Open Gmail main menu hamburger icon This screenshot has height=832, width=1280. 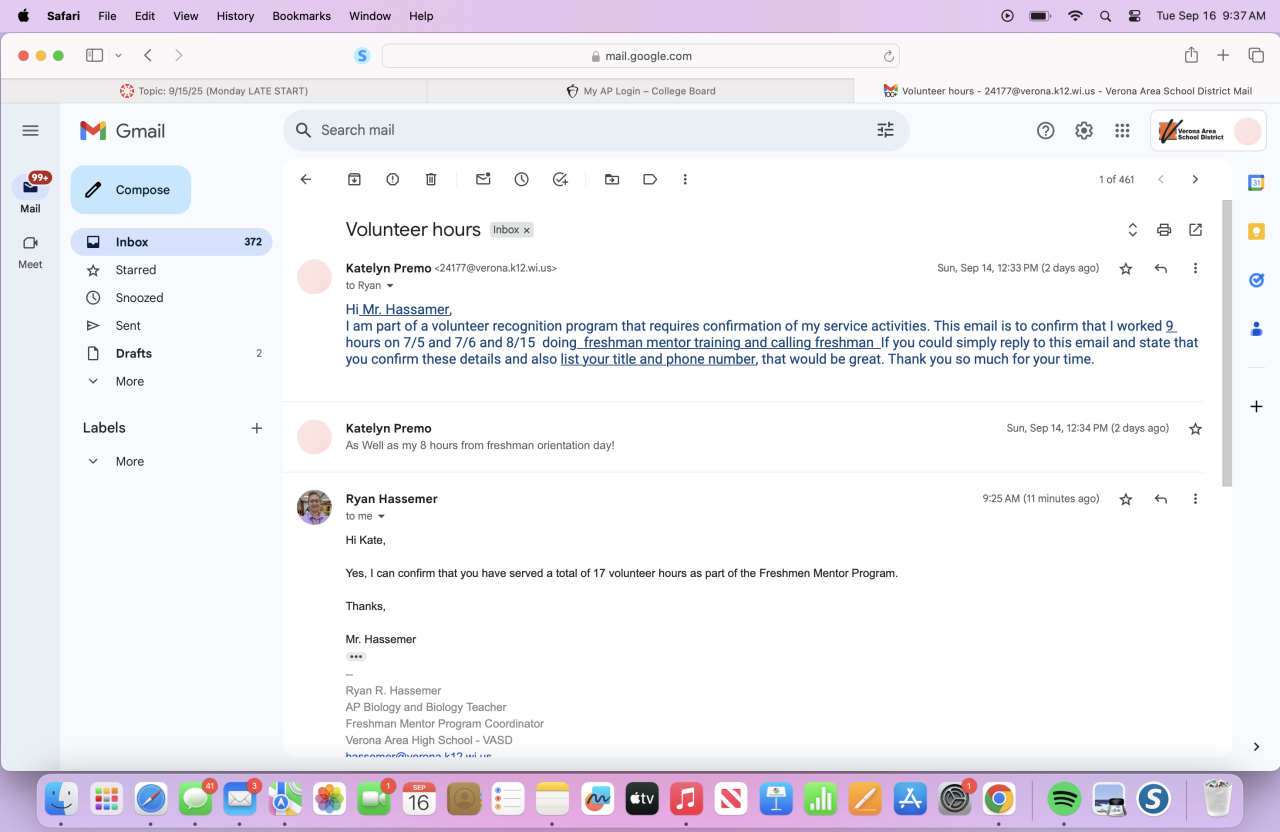tap(30, 130)
